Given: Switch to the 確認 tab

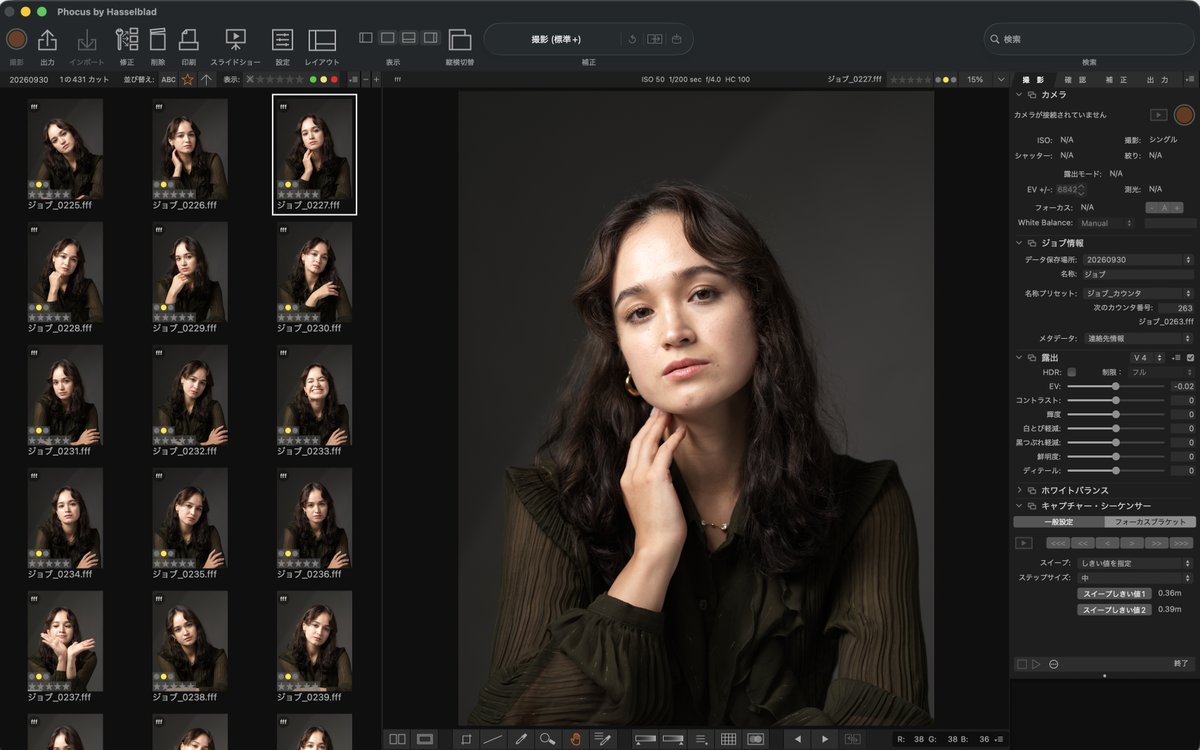Looking at the screenshot, I should click(1075, 79).
